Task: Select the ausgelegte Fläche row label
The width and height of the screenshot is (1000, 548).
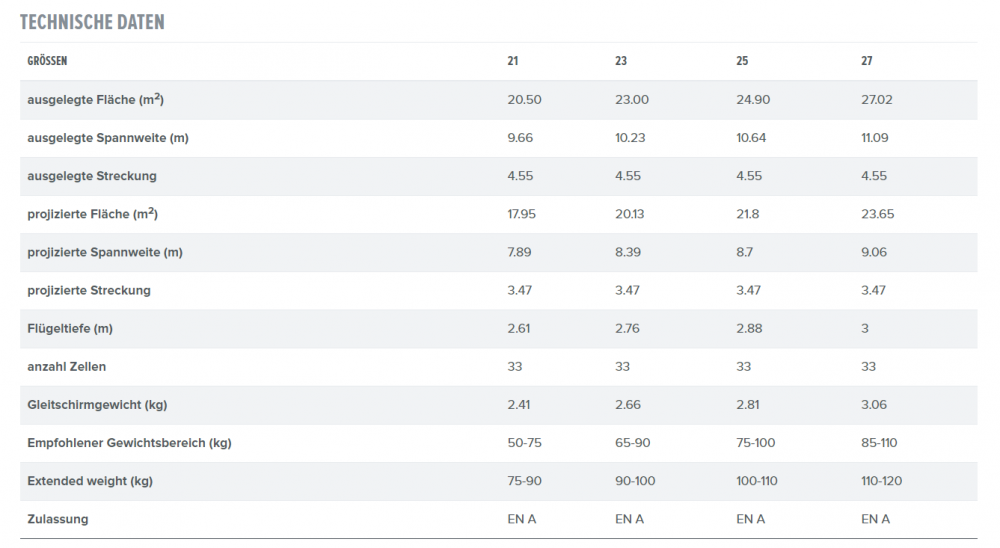Action: click(x=96, y=100)
